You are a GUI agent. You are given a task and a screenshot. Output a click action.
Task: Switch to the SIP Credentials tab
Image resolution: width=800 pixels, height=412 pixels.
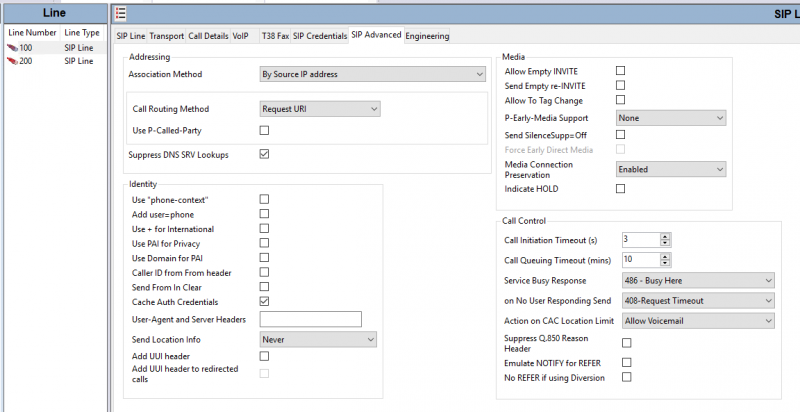[x=320, y=36]
